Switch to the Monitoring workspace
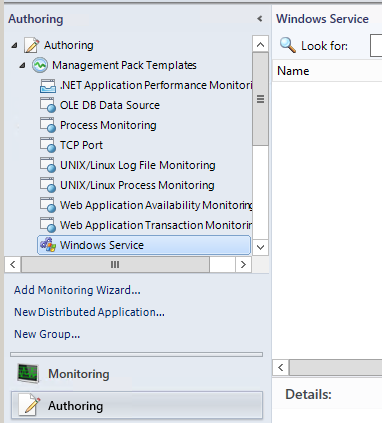Screen dimensions: 382x423 (137, 374)
